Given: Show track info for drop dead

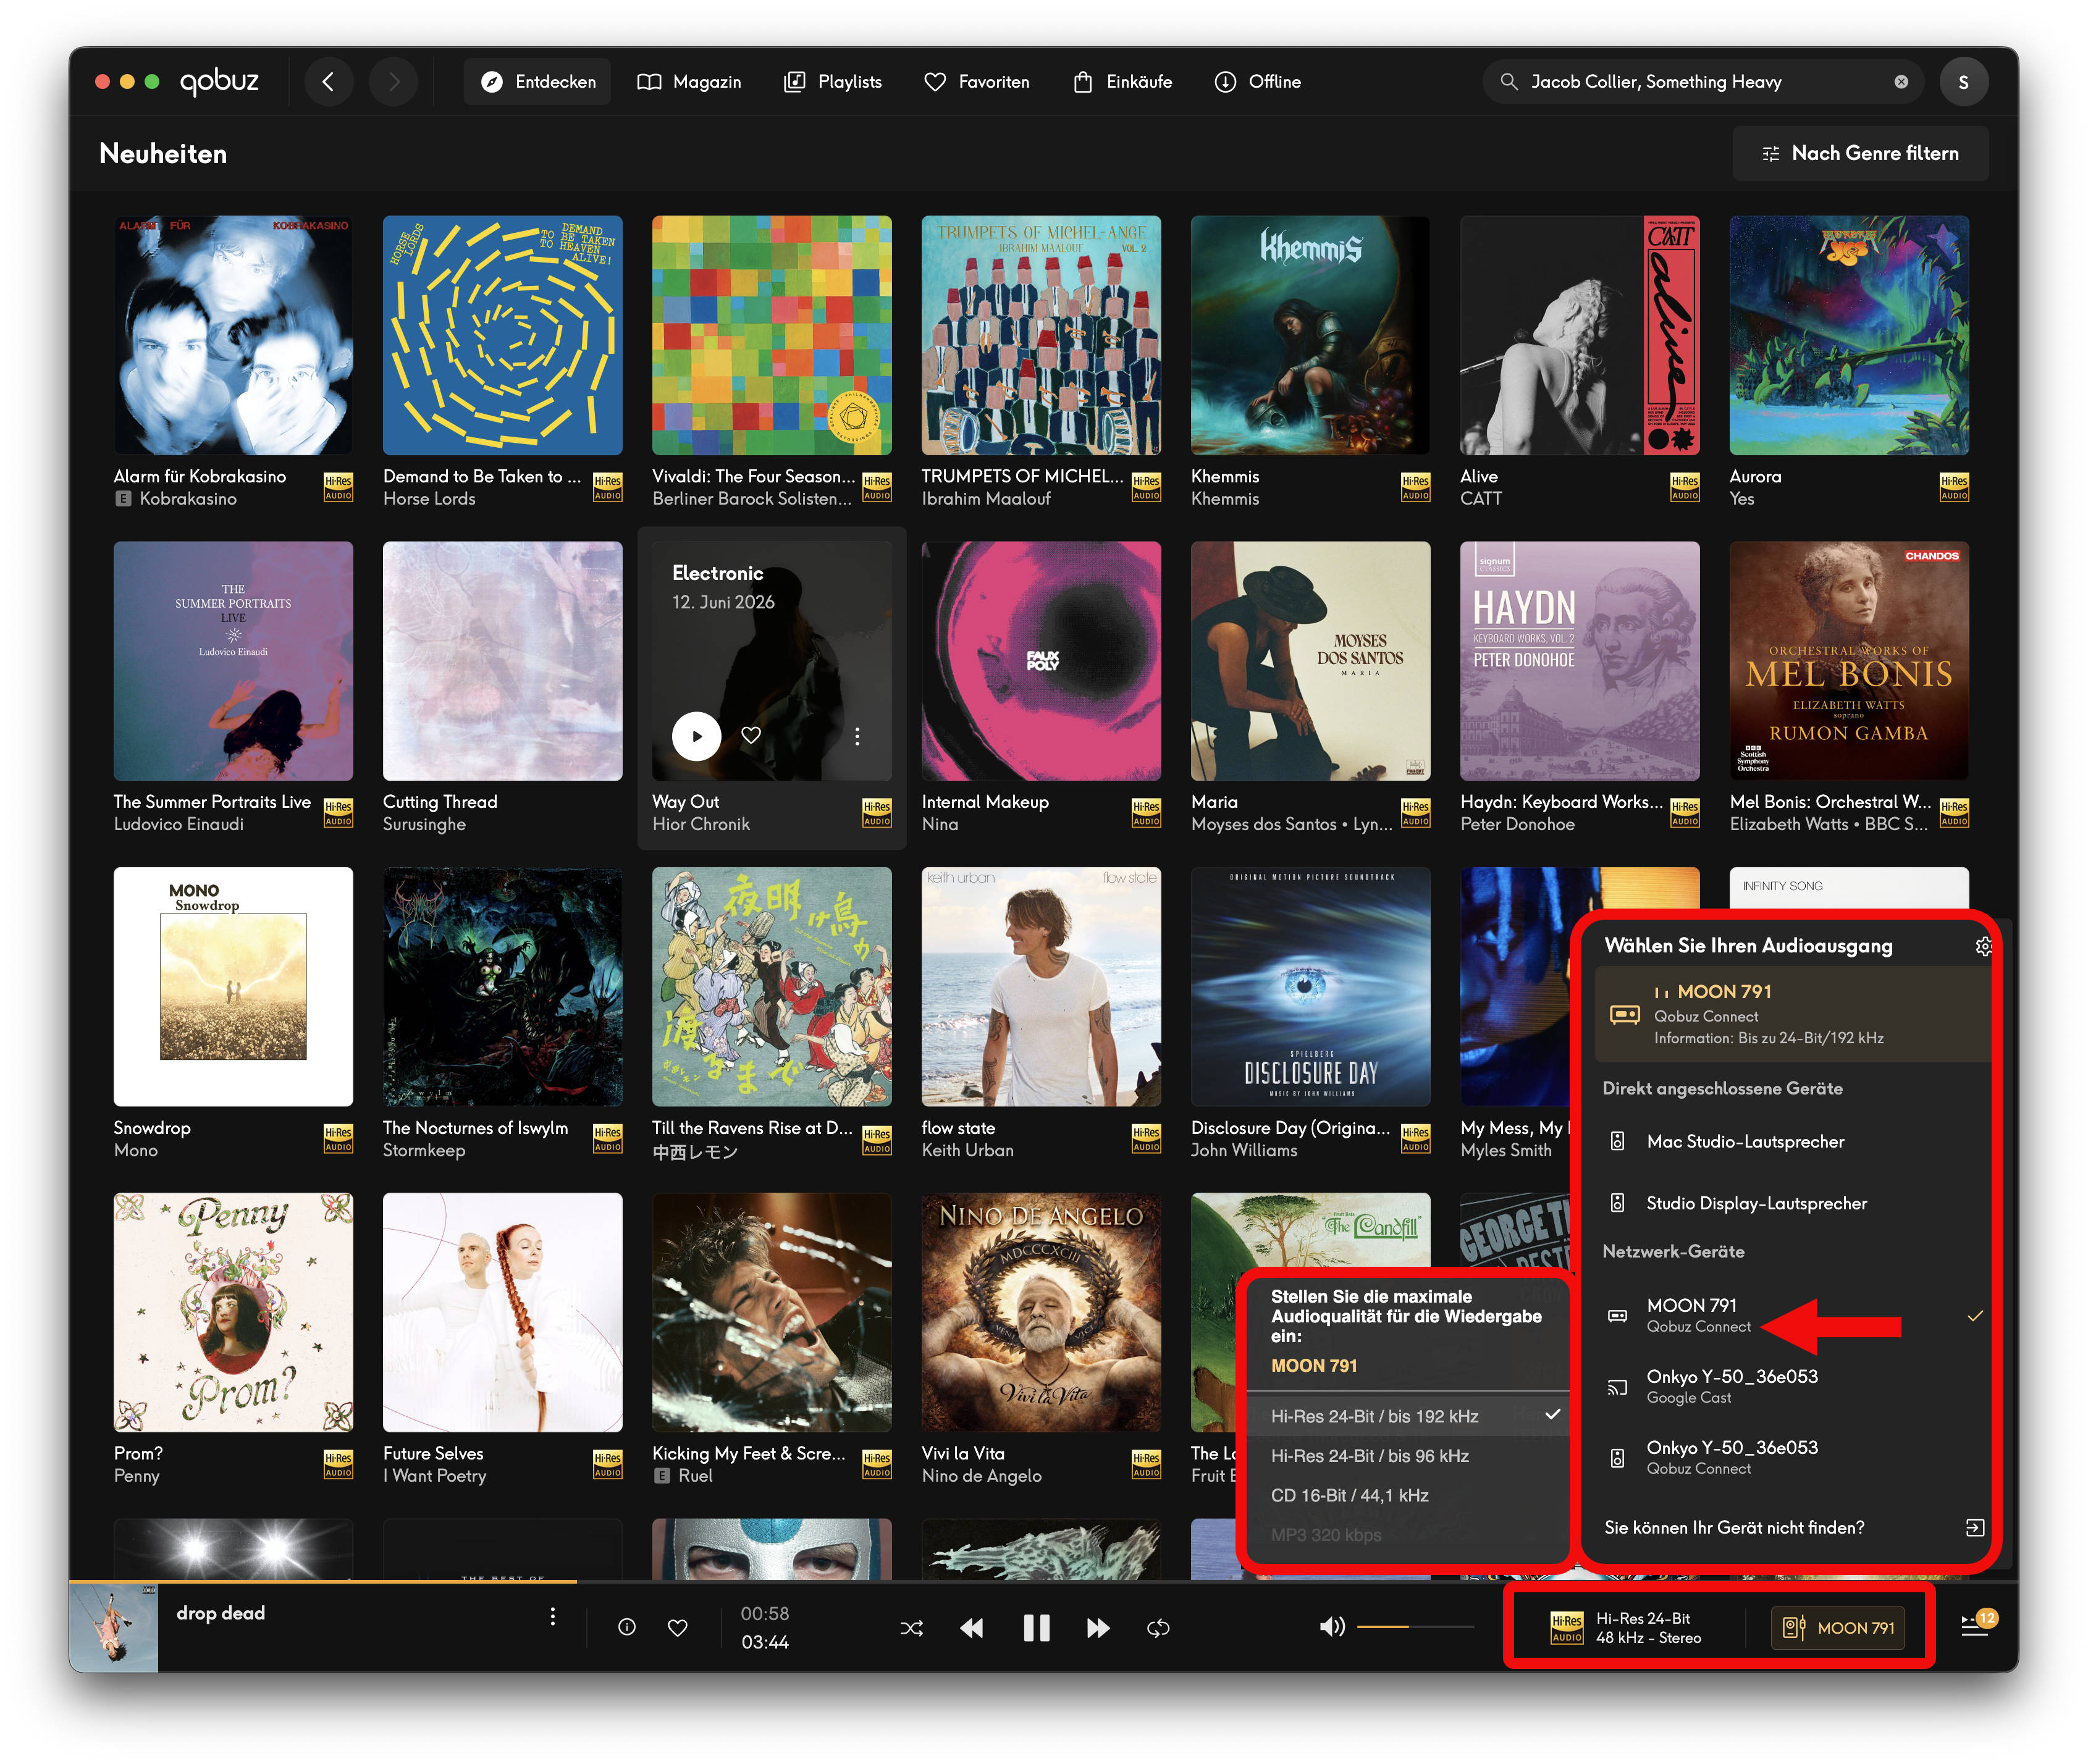Looking at the screenshot, I should pyautogui.click(x=627, y=1627).
